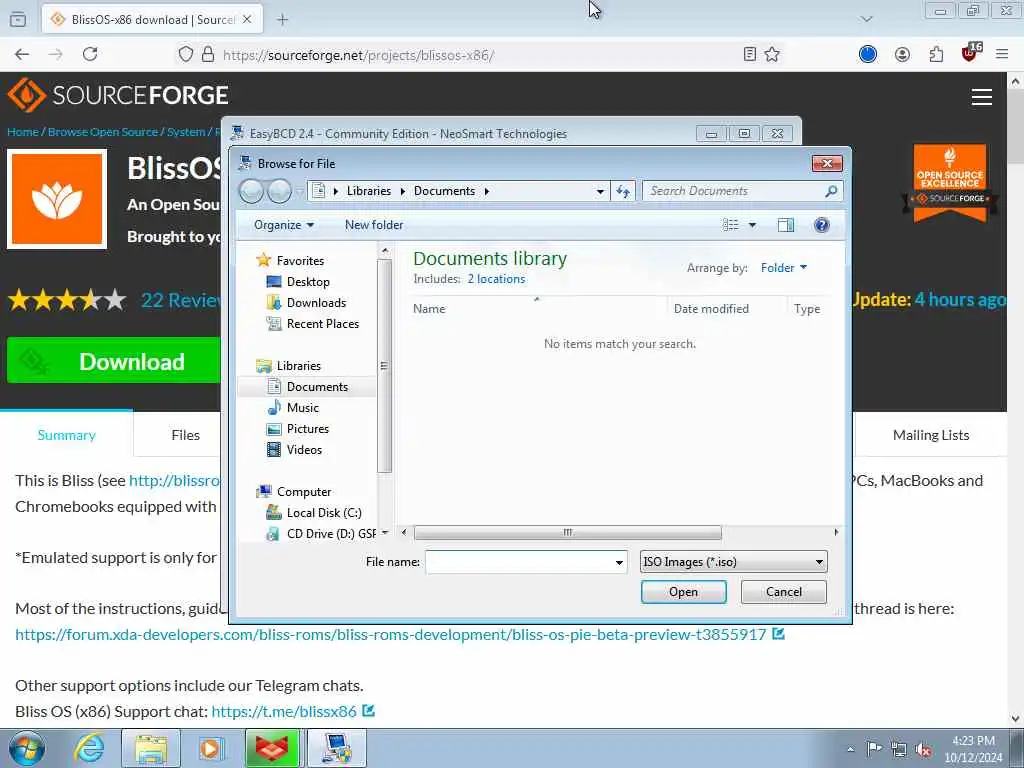Sort by Date modified column header
This screenshot has height=768, width=1024.
[x=711, y=309]
